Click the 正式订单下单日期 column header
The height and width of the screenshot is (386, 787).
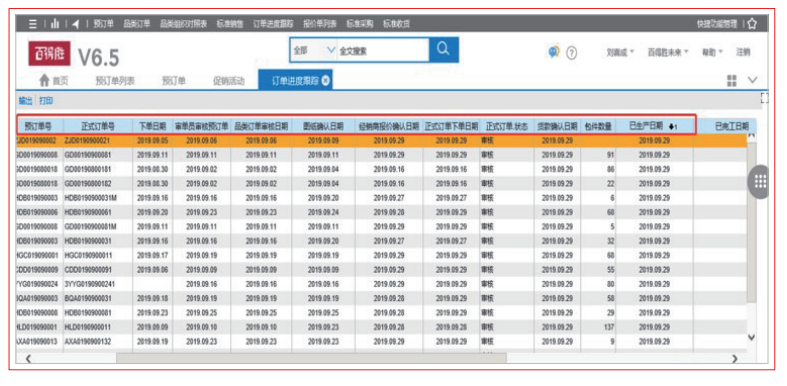pyautogui.click(x=451, y=126)
